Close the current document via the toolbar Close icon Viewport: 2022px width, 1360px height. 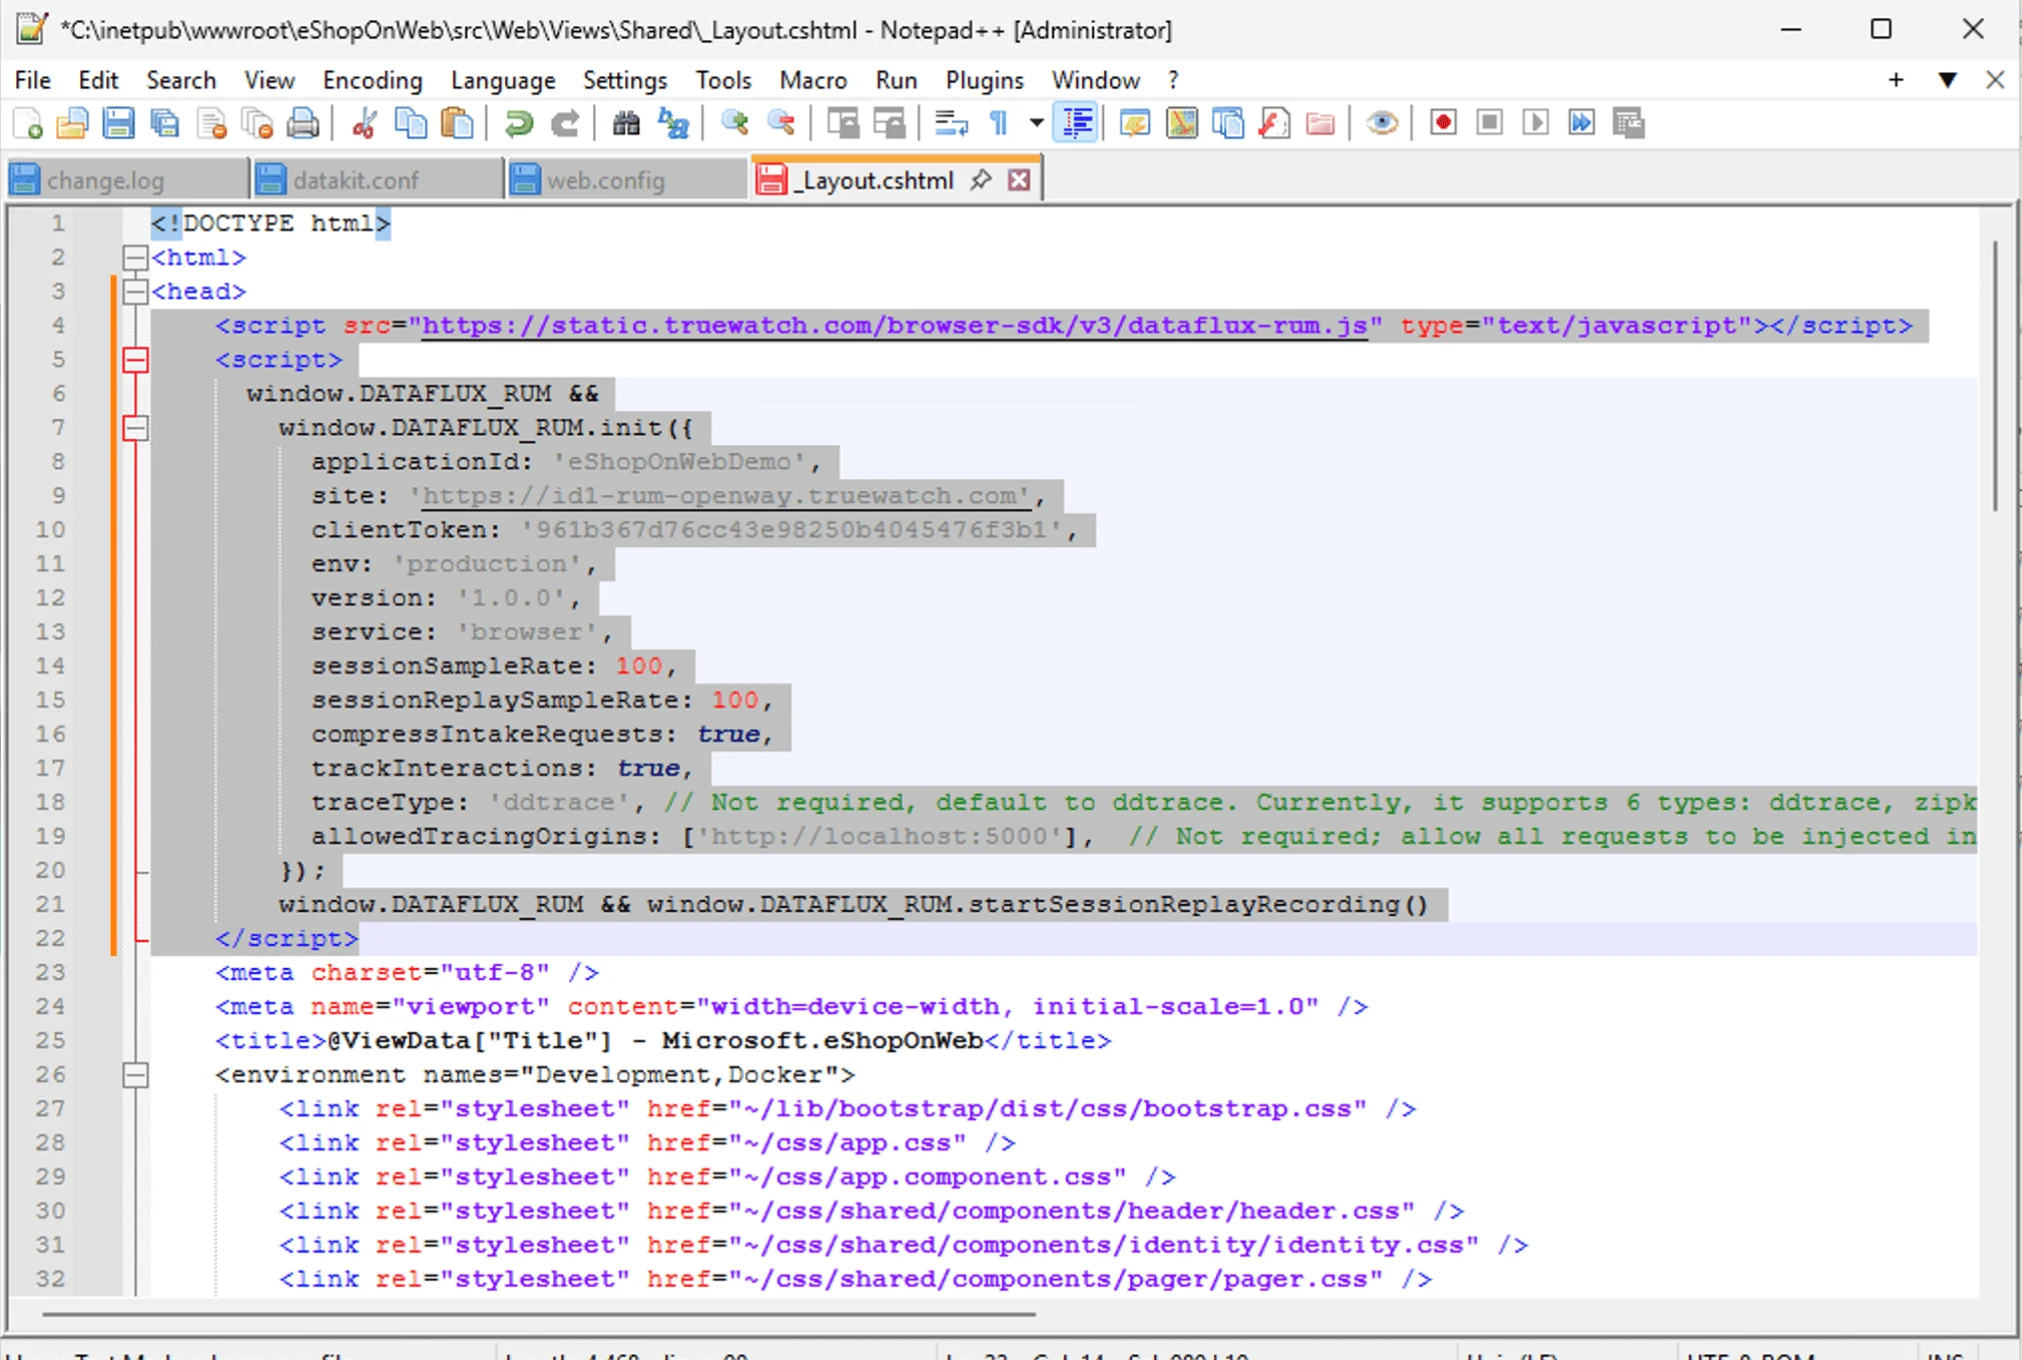[211, 124]
